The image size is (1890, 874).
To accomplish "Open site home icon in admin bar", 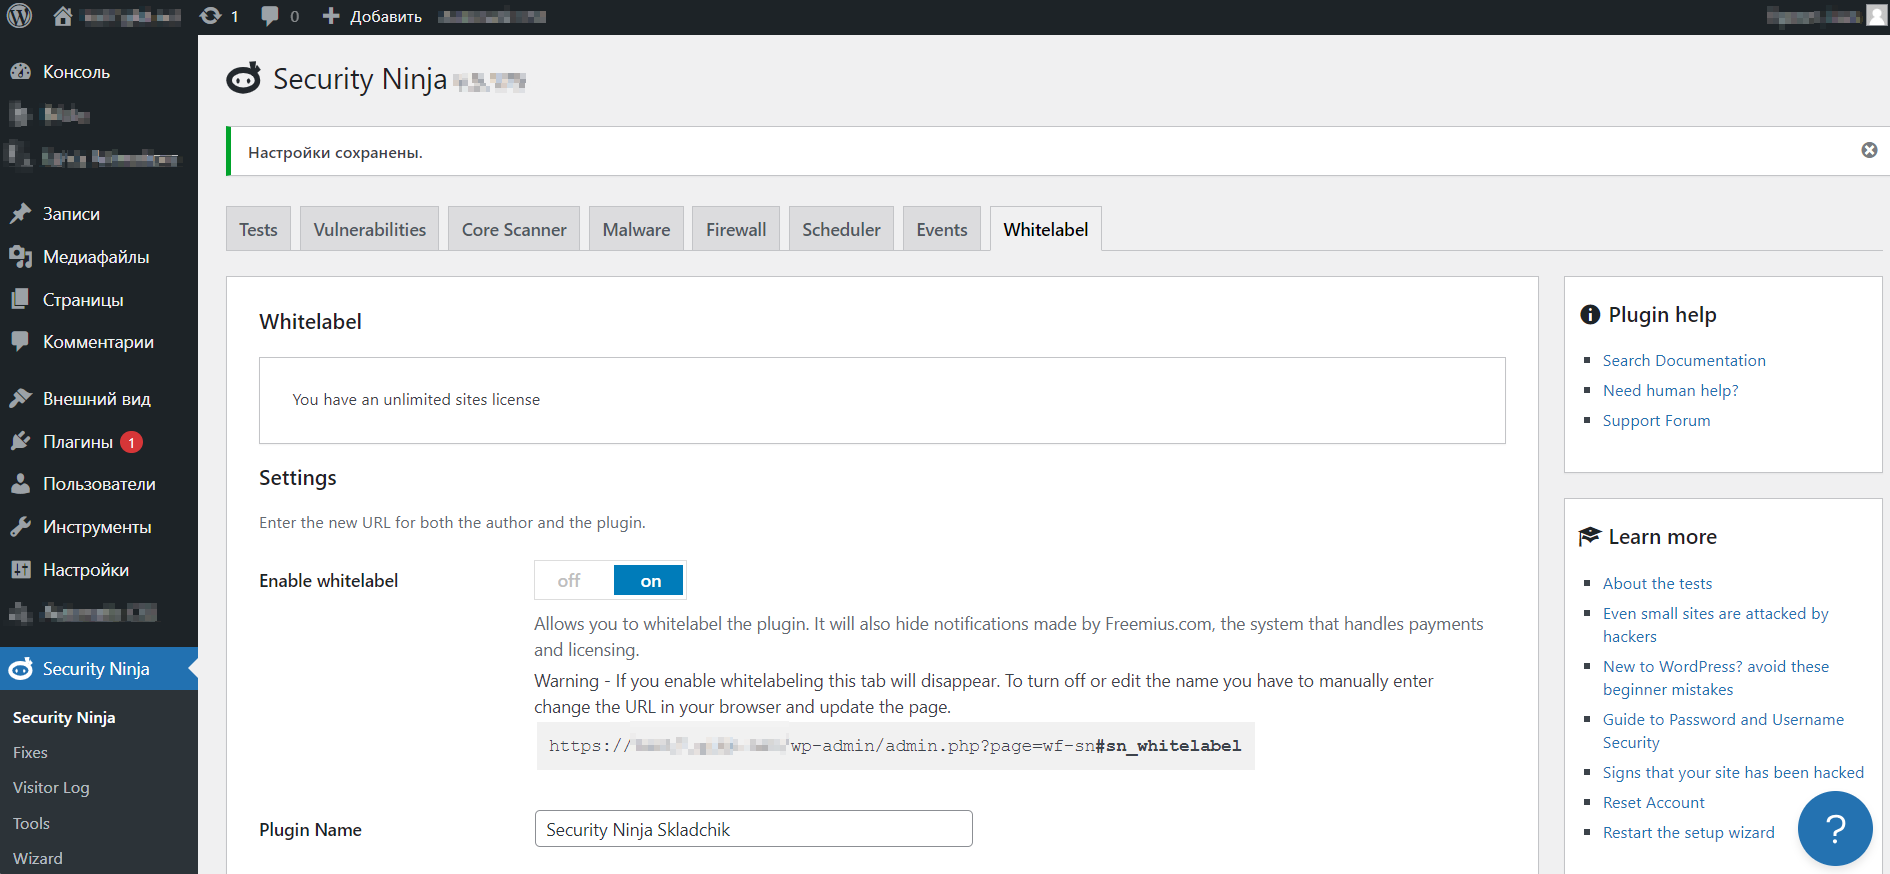I will 62,16.
